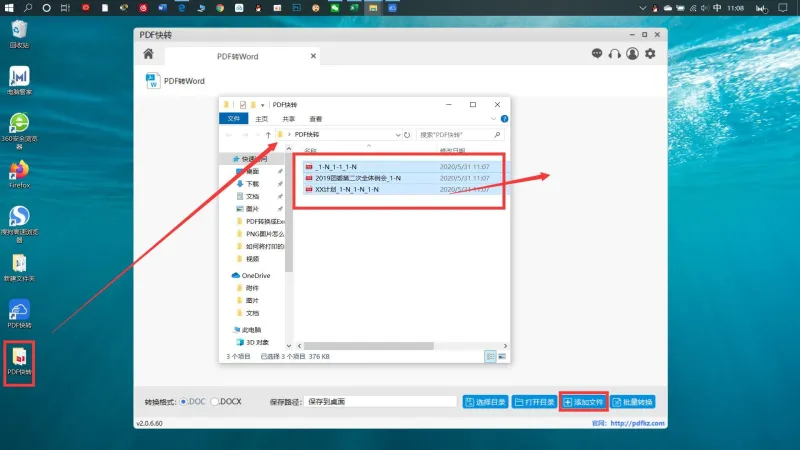800x450 pixels.
Task: Open customer support headset icon
Action: [x=615, y=54]
